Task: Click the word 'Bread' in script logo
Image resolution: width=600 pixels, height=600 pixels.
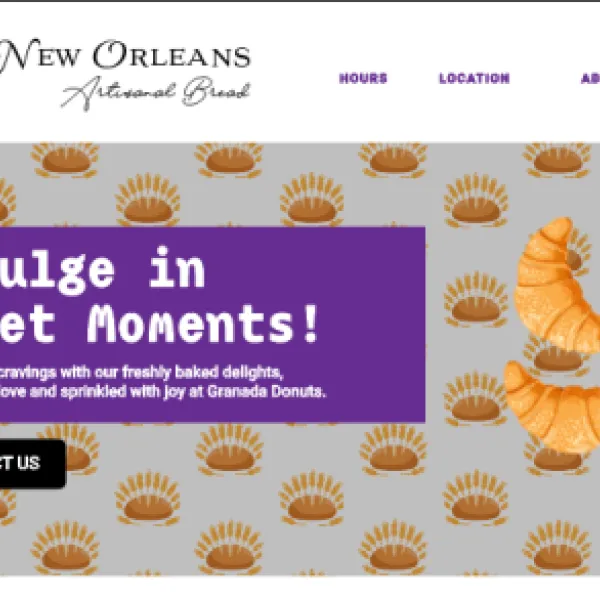Action: pos(216,93)
